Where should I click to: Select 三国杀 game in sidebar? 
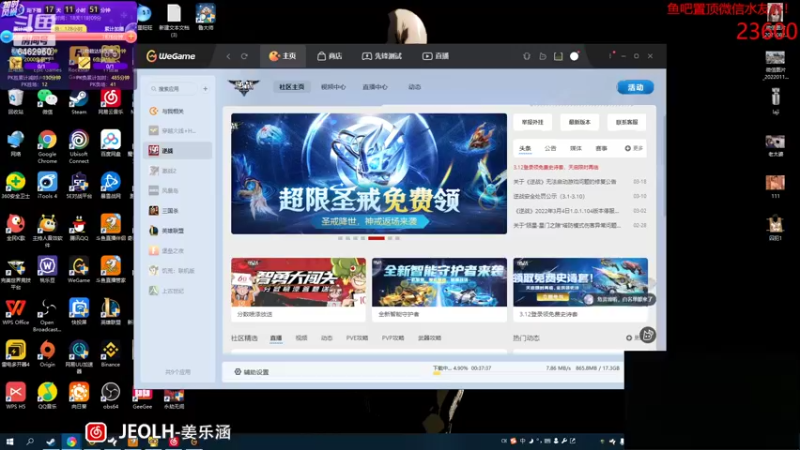coord(178,210)
